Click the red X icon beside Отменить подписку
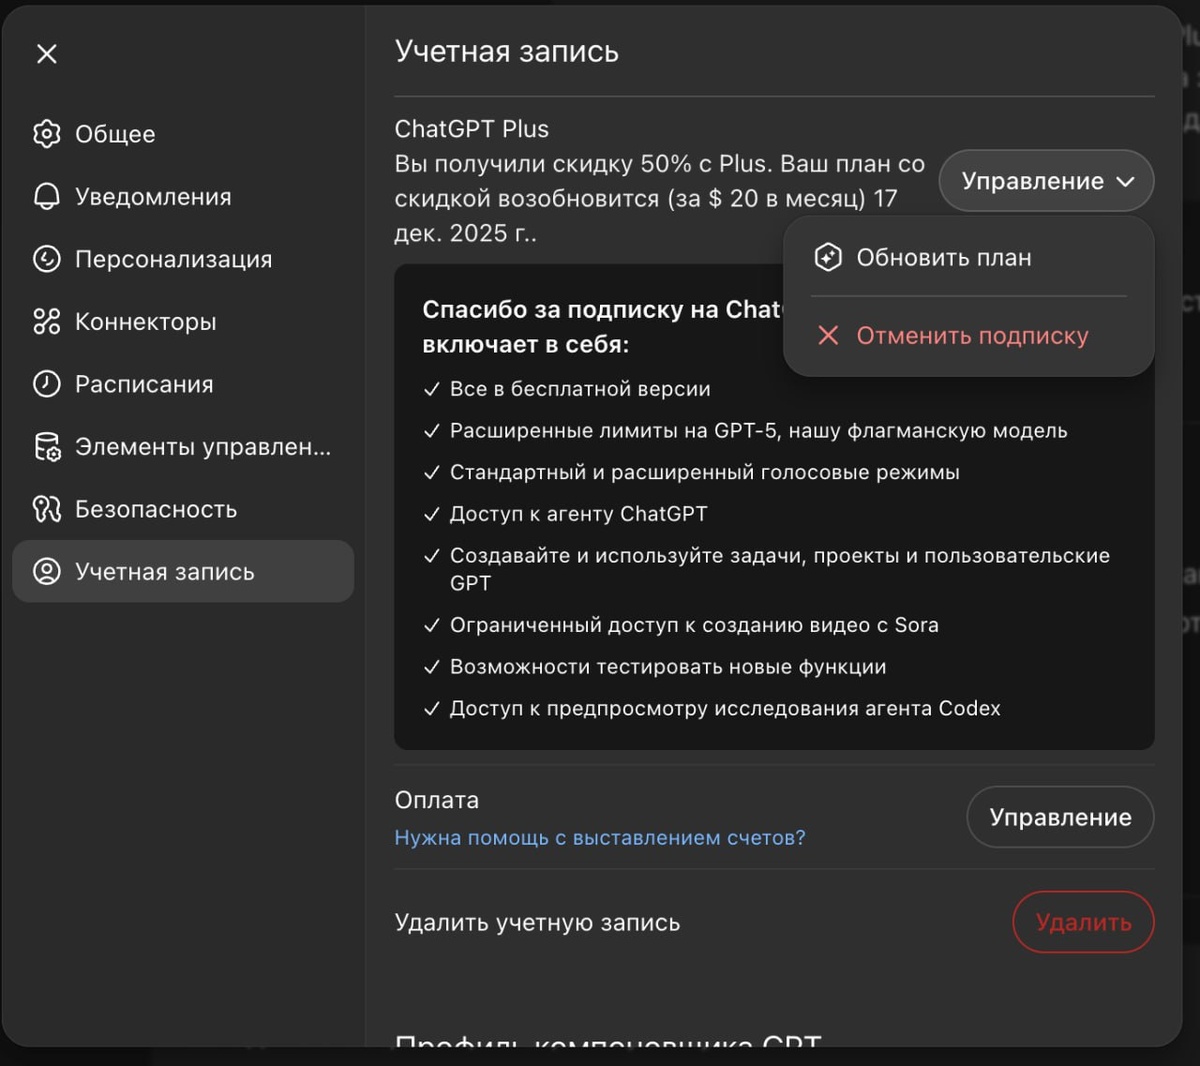The height and width of the screenshot is (1066, 1200). pyautogui.click(x=828, y=336)
